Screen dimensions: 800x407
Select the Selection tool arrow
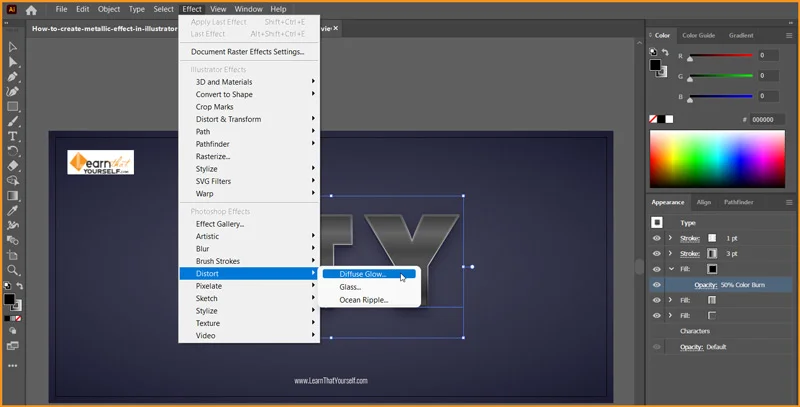point(13,47)
